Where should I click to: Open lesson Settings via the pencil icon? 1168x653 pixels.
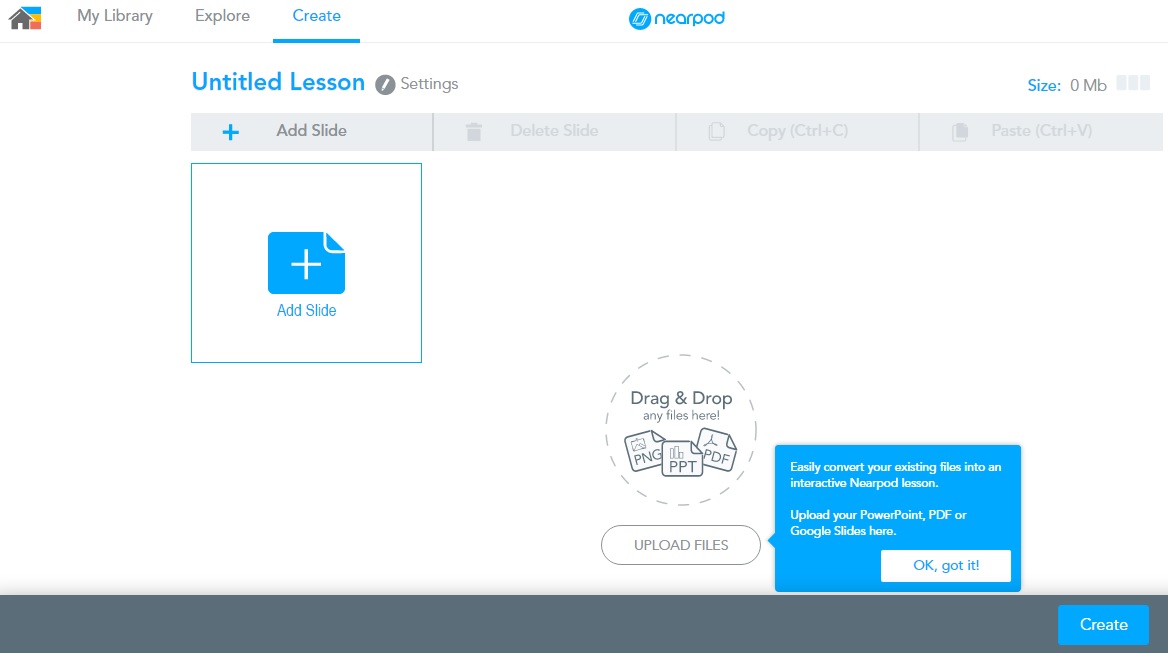tap(386, 84)
